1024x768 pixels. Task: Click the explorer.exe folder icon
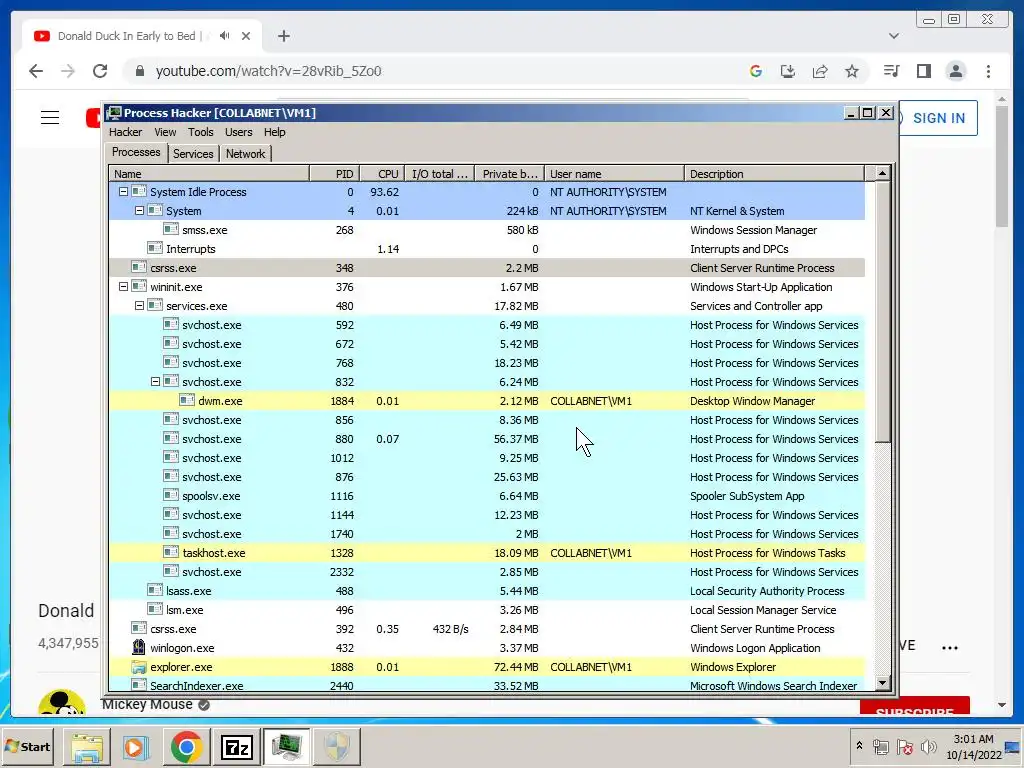(x=138, y=667)
